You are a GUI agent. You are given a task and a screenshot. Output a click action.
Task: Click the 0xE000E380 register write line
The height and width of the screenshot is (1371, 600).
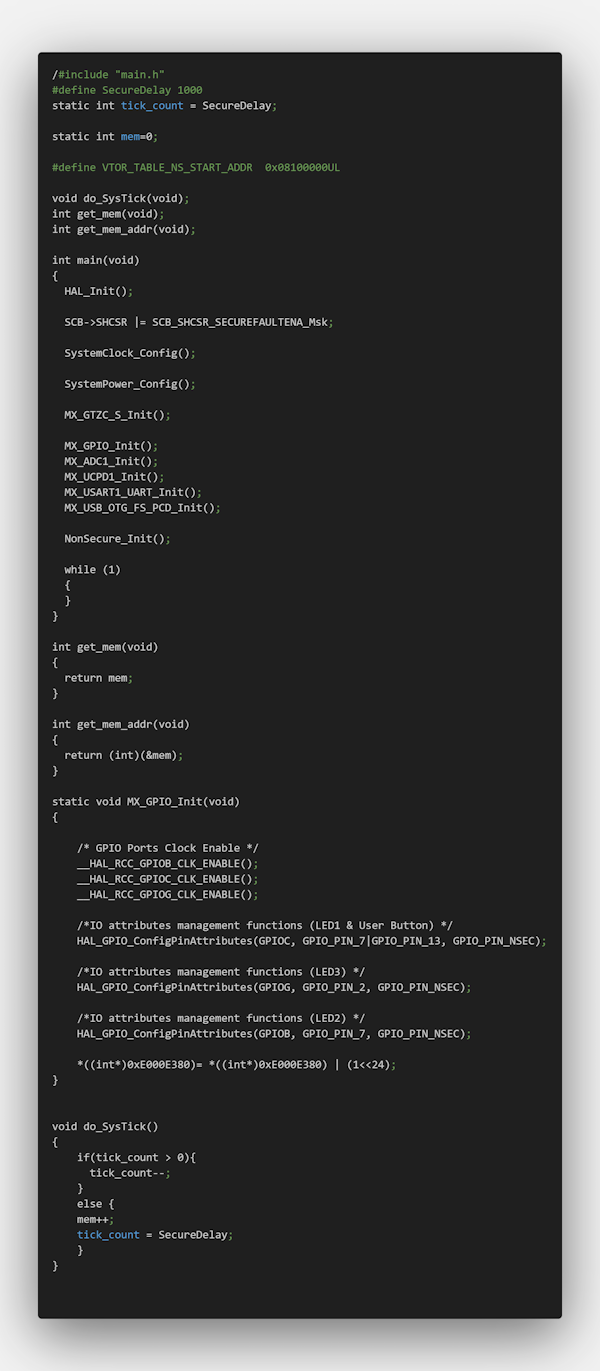tap(236, 1064)
